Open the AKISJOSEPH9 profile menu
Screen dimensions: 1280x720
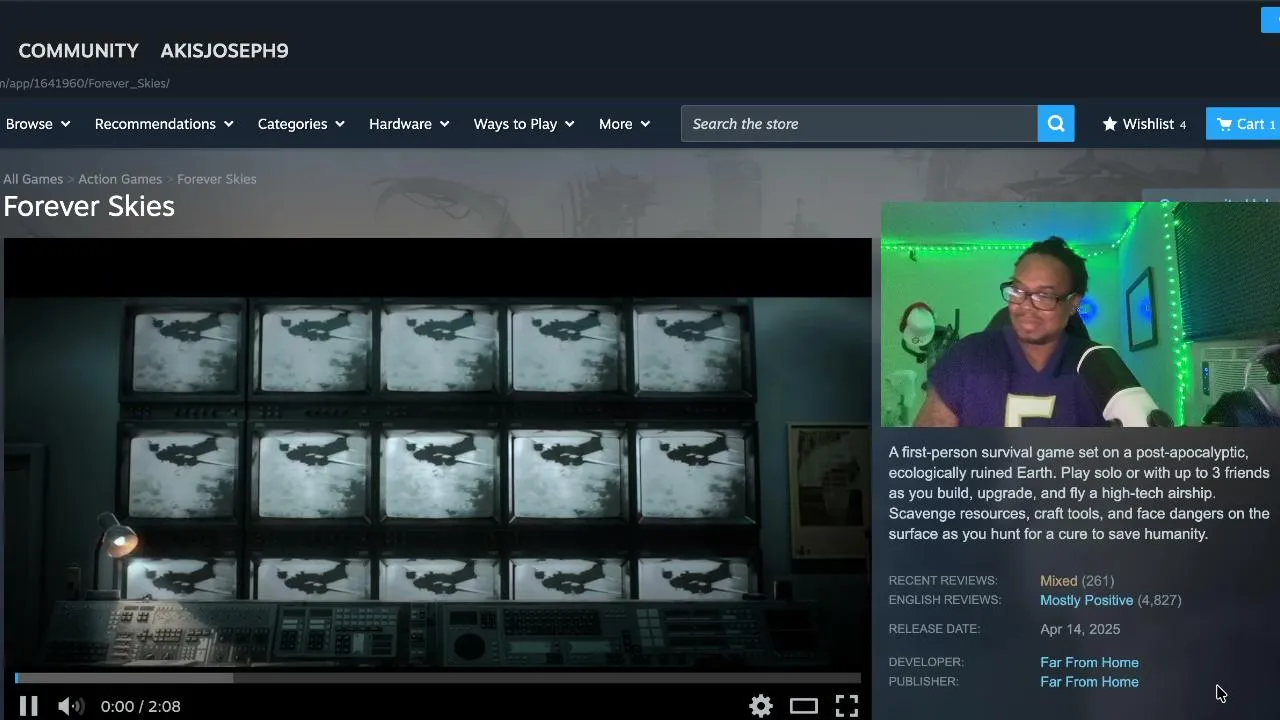click(x=224, y=51)
